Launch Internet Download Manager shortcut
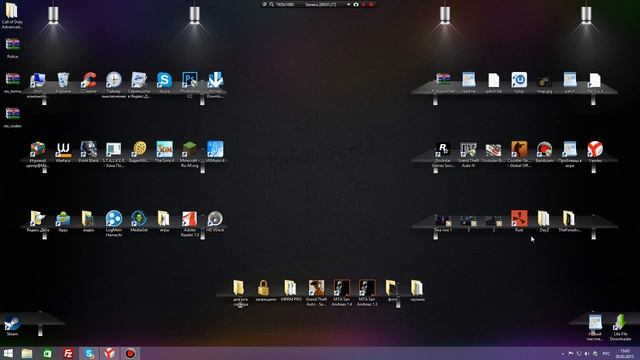This screenshot has height=360, width=640. 215,80
